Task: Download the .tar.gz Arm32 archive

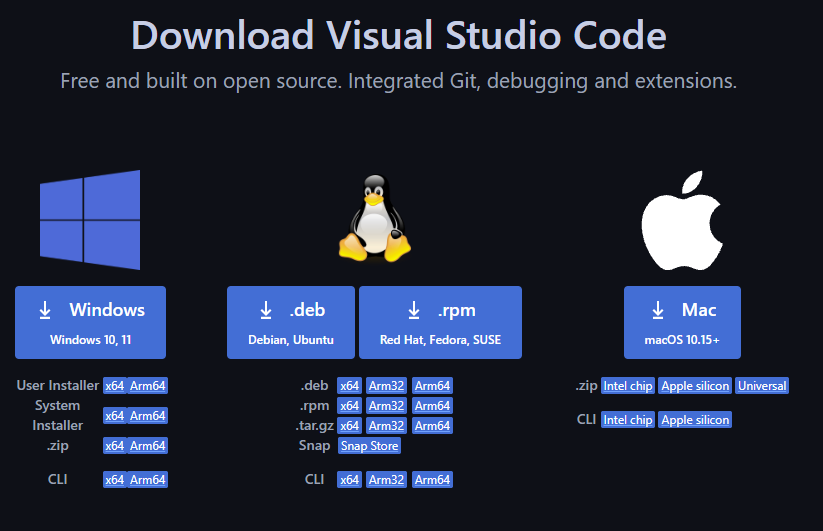Action: 386,426
